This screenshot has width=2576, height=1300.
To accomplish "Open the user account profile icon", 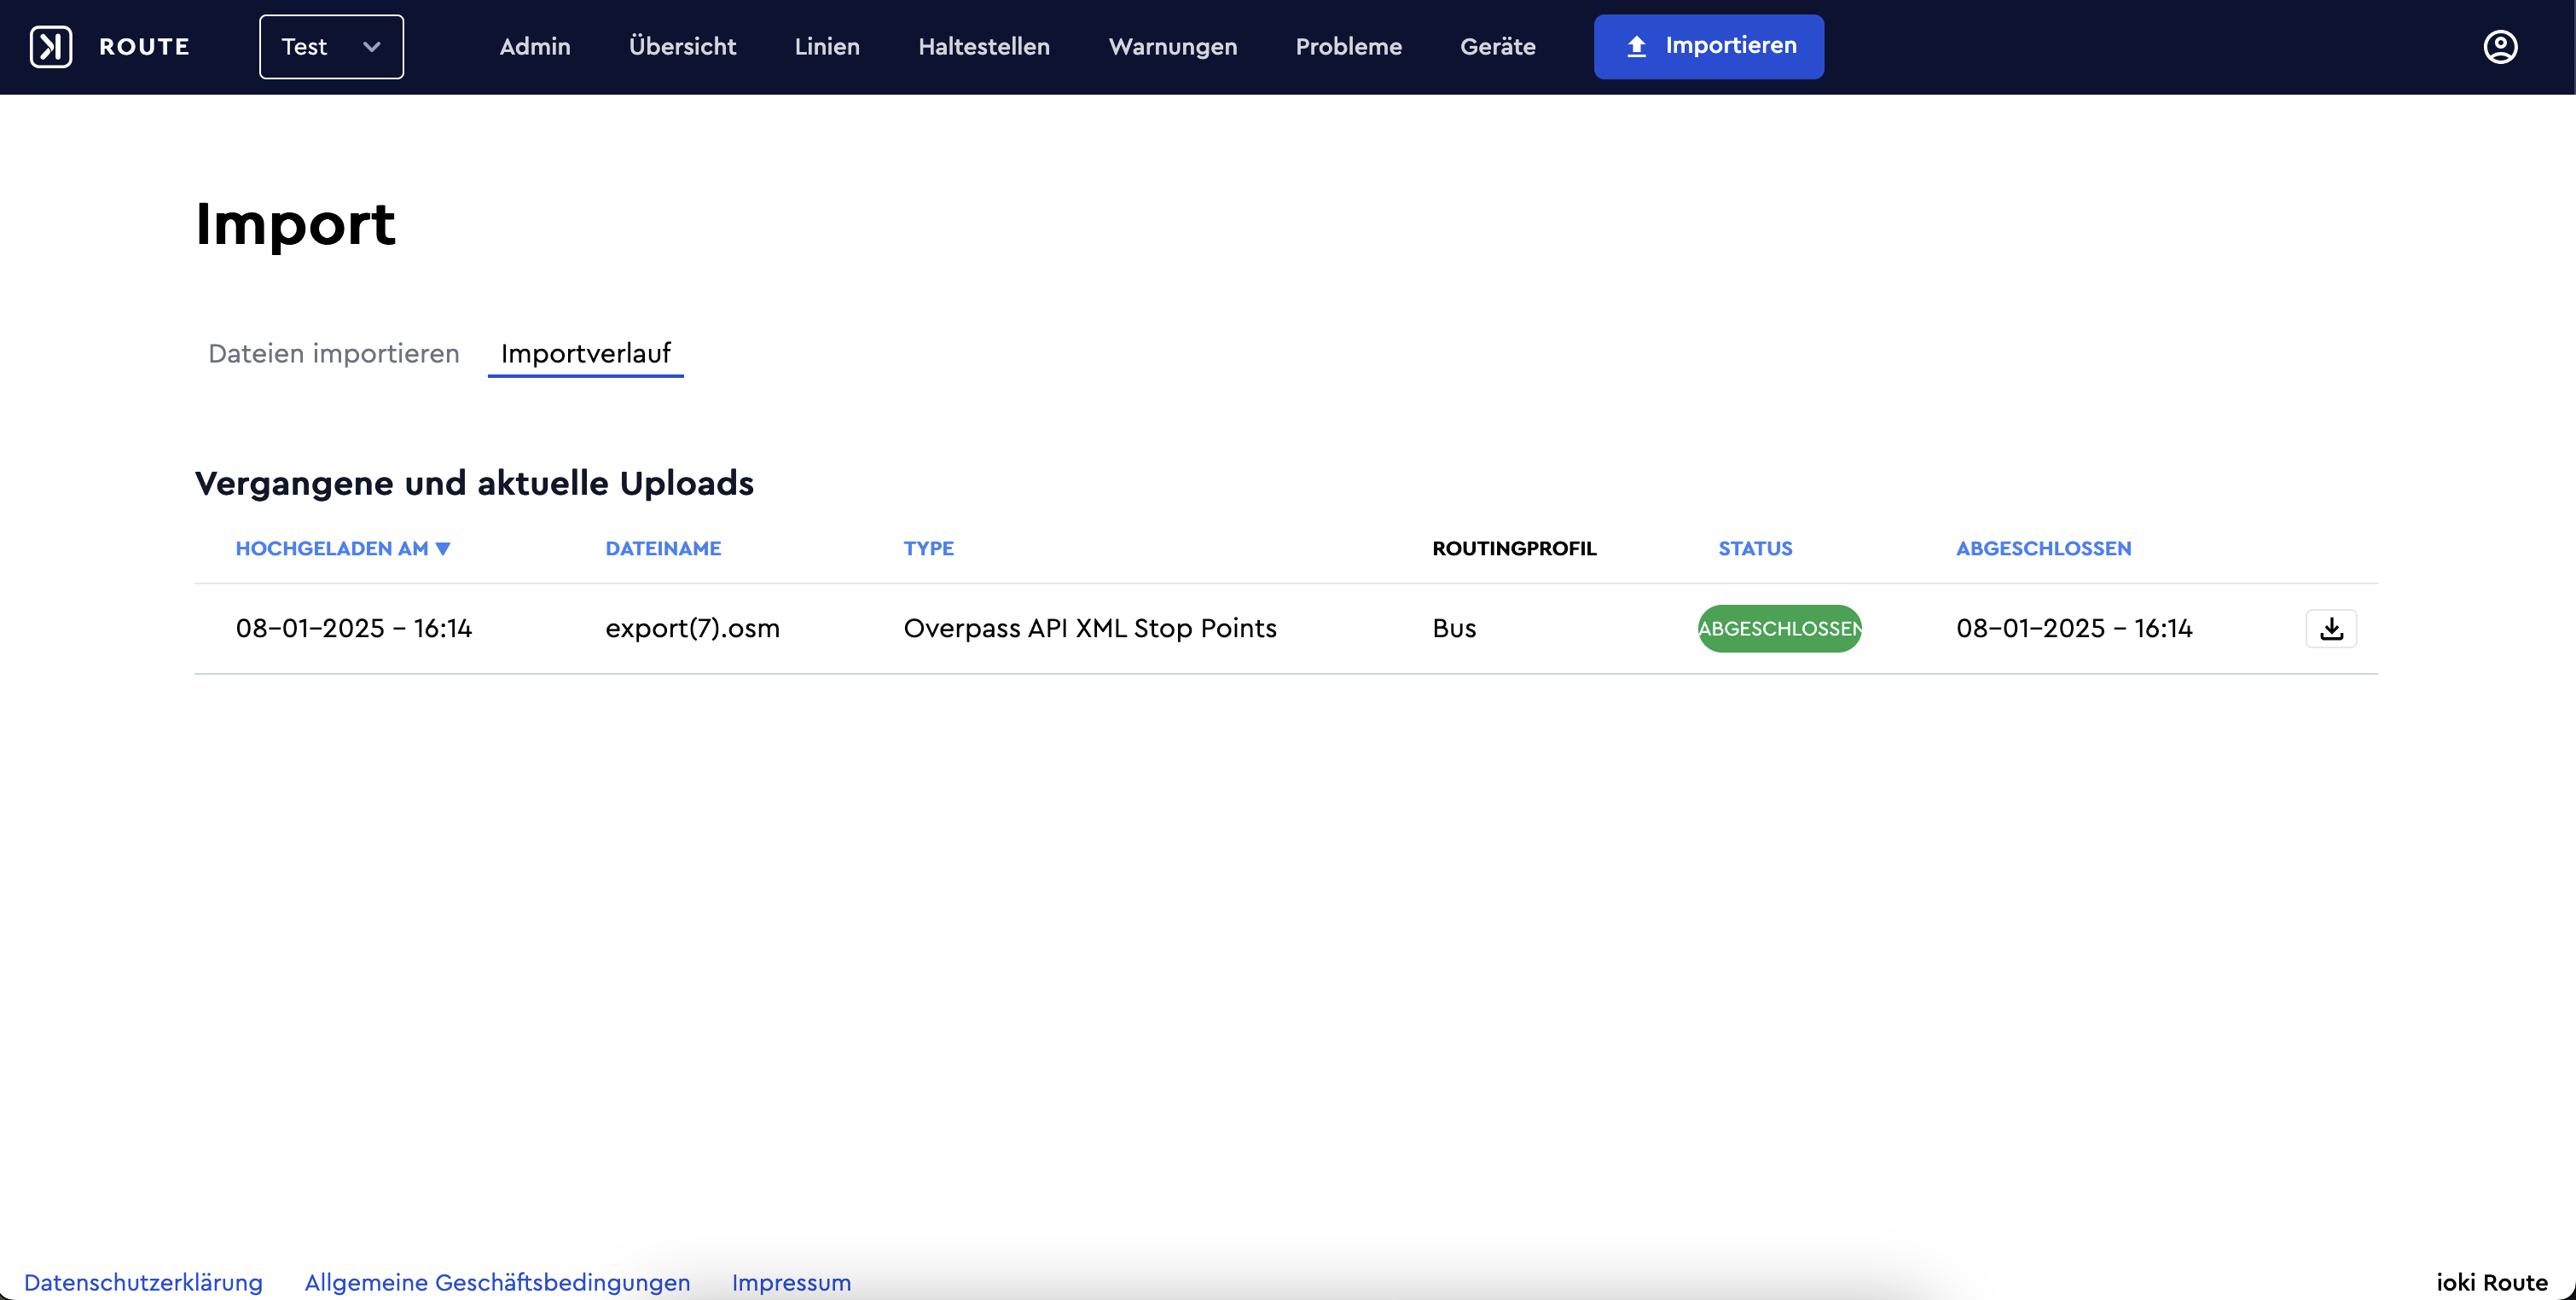I will point(2500,47).
